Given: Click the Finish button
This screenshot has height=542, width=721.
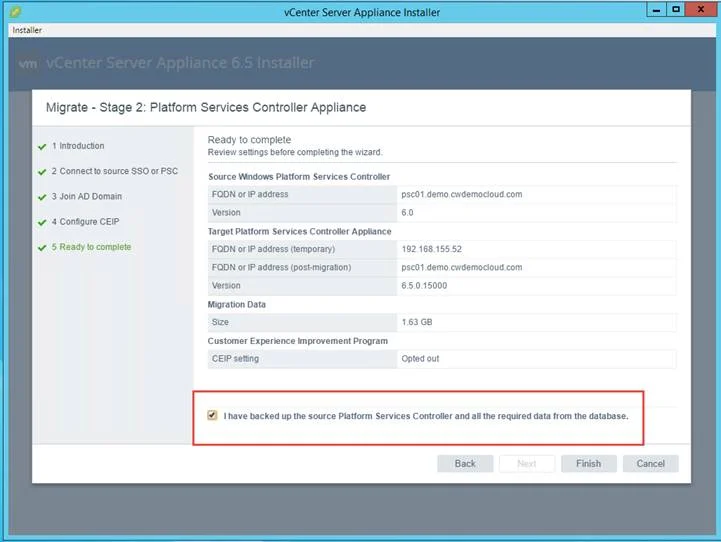Looking at the screenshot, I should 589,463.
